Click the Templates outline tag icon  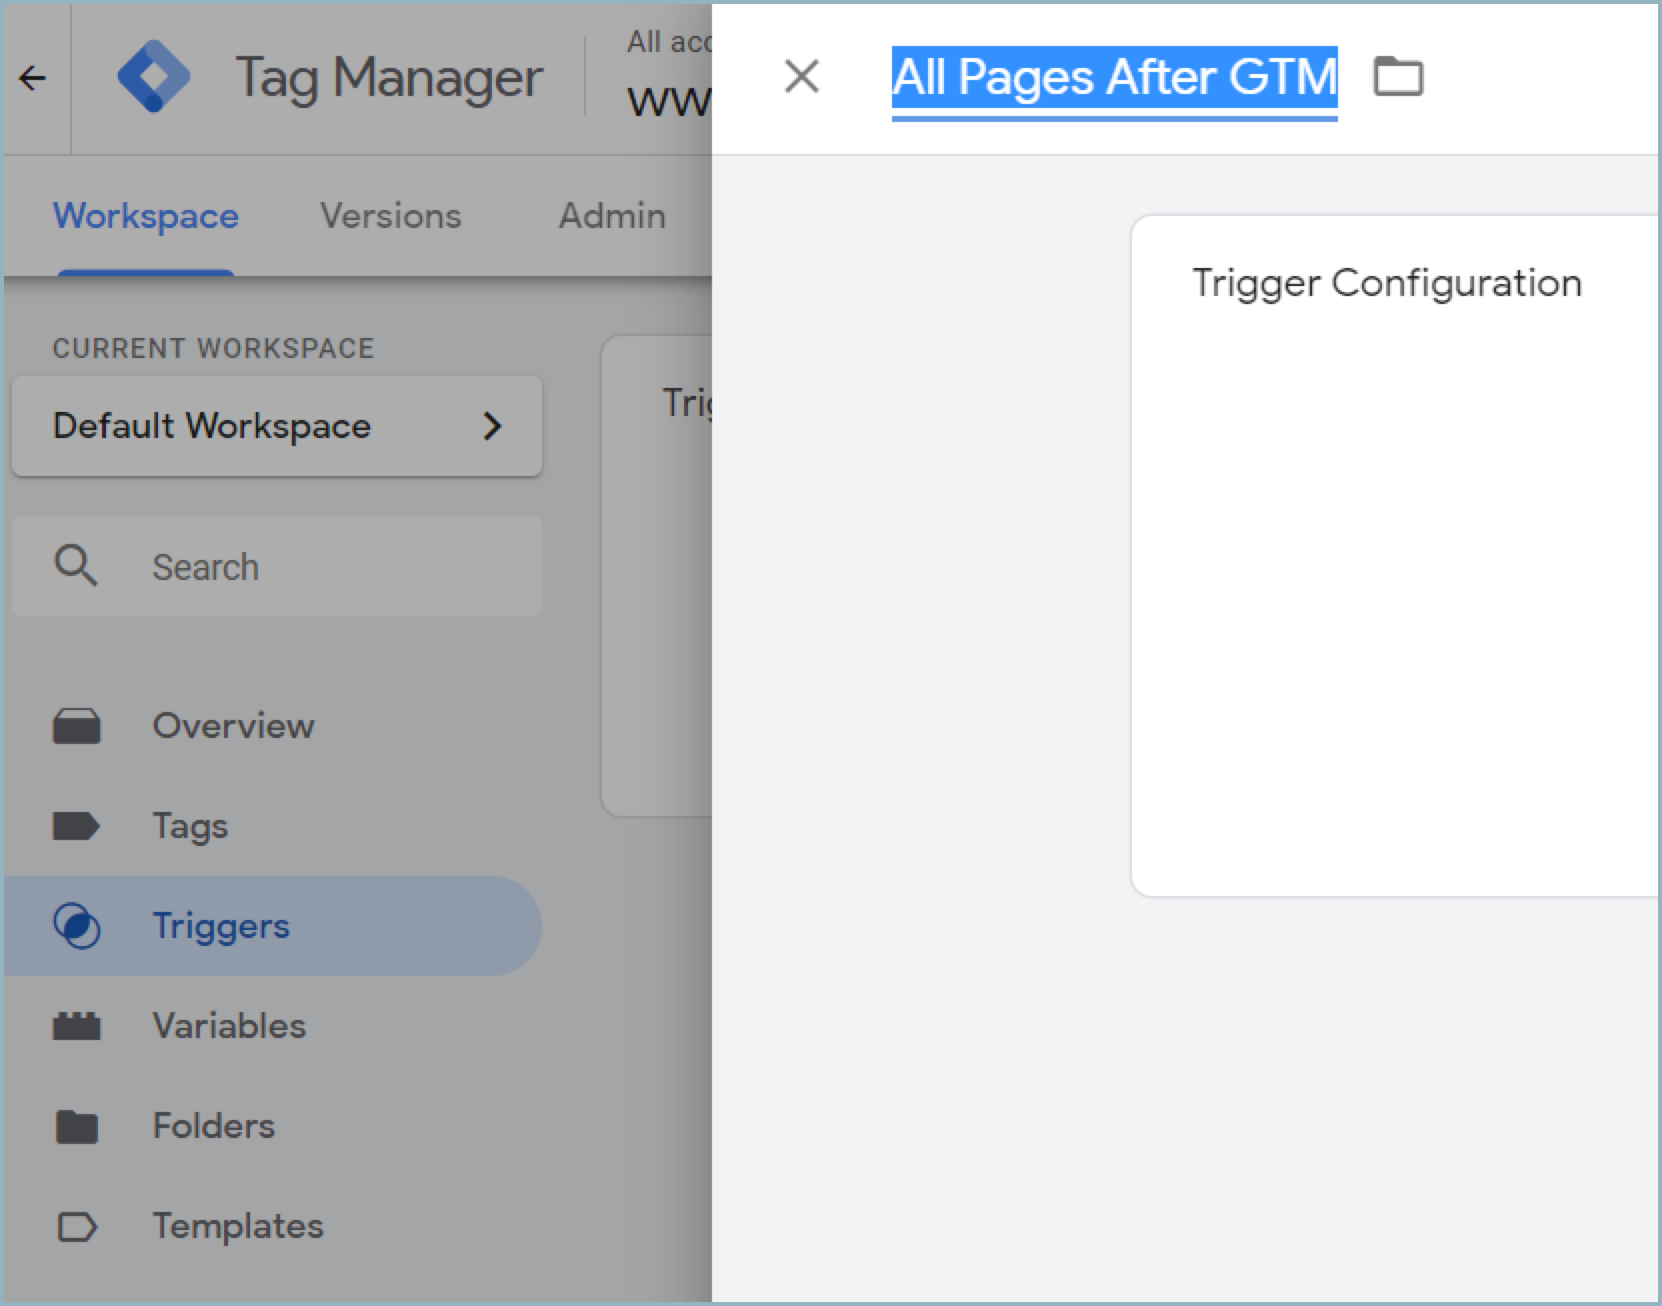[x=76, y=1226]
